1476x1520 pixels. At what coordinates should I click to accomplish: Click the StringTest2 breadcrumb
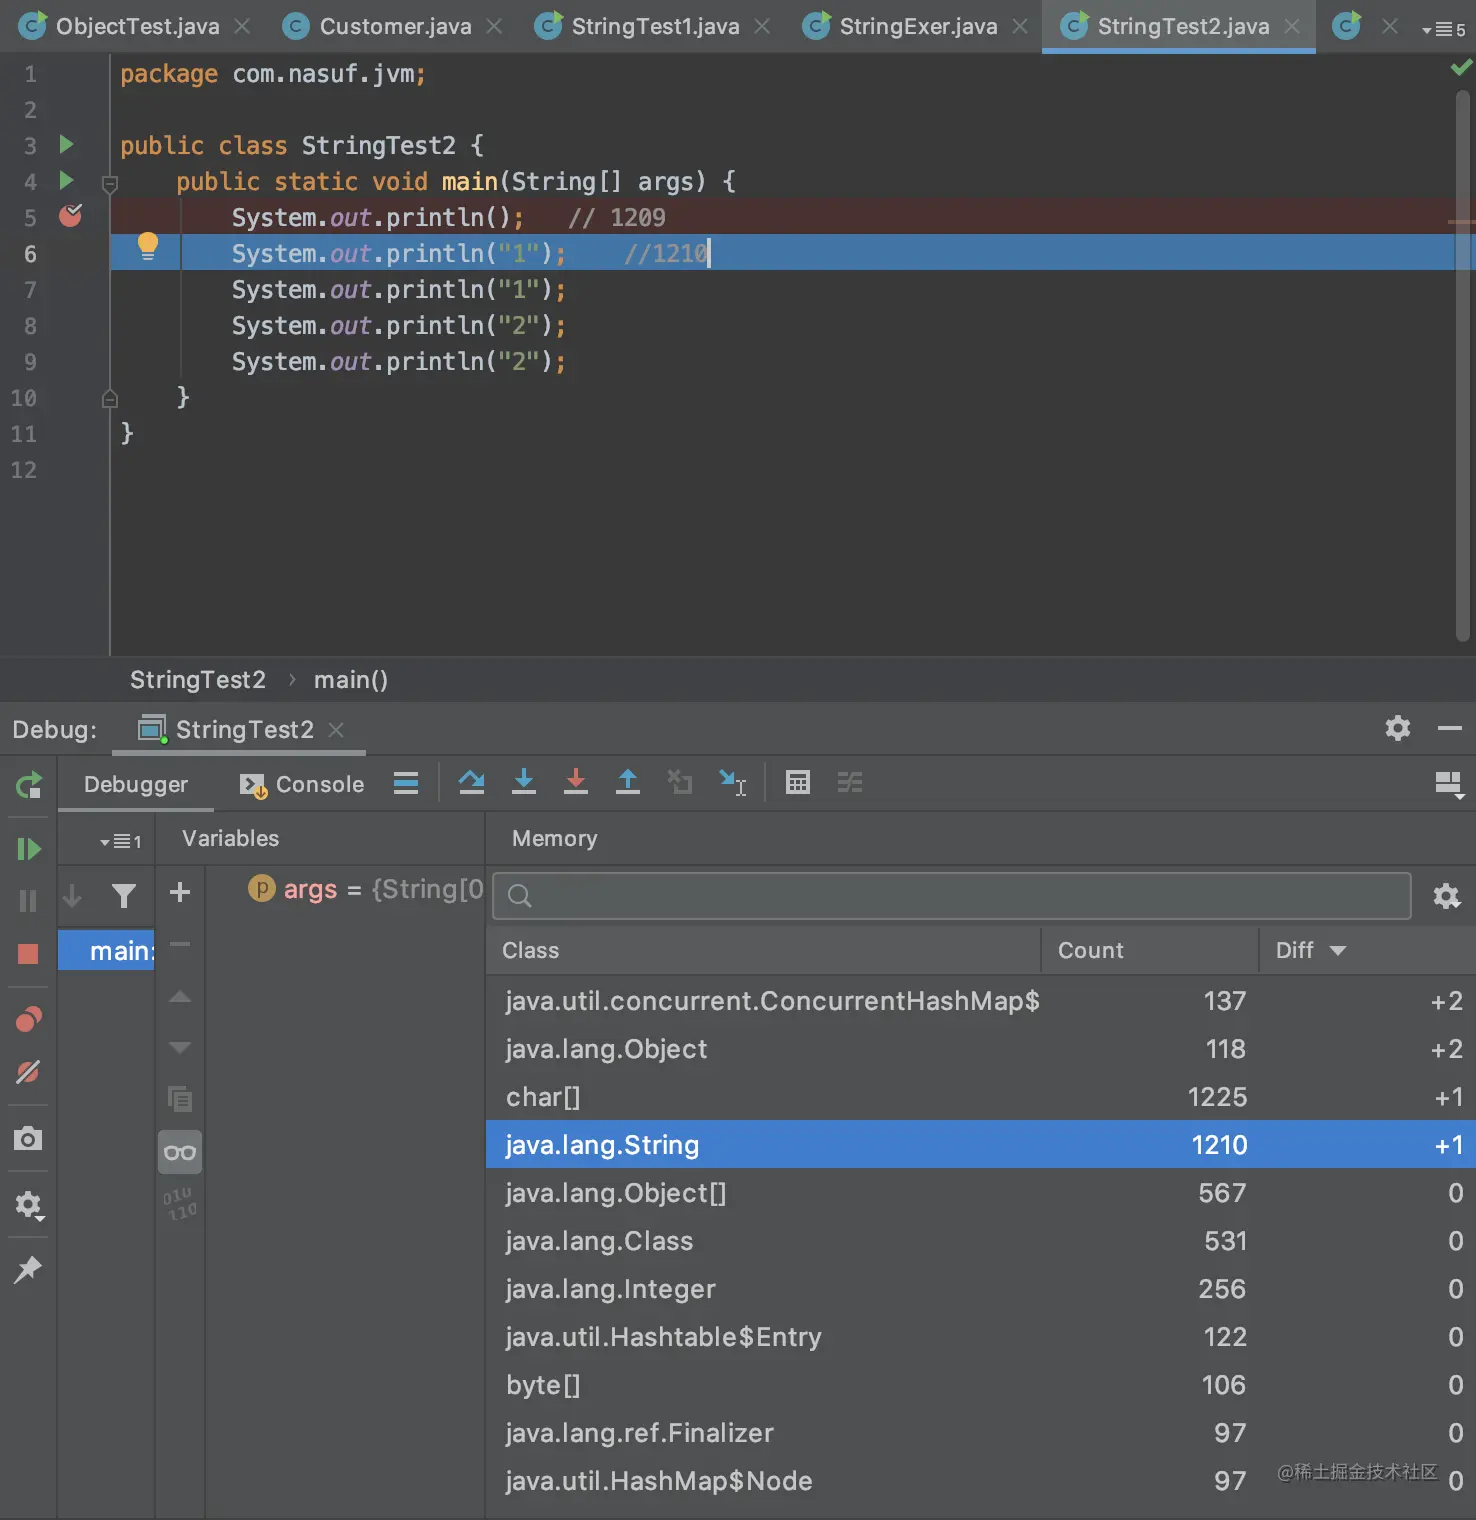(x=198, y=680)
